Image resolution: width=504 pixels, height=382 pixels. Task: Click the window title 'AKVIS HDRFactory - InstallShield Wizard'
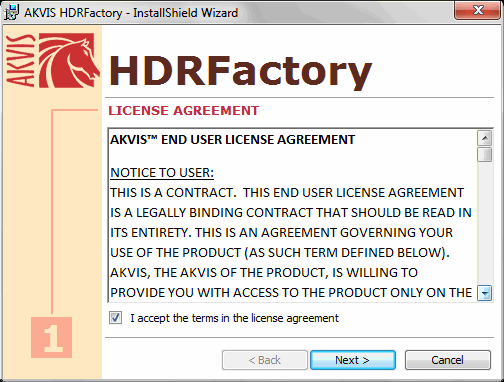pos(131,13)
